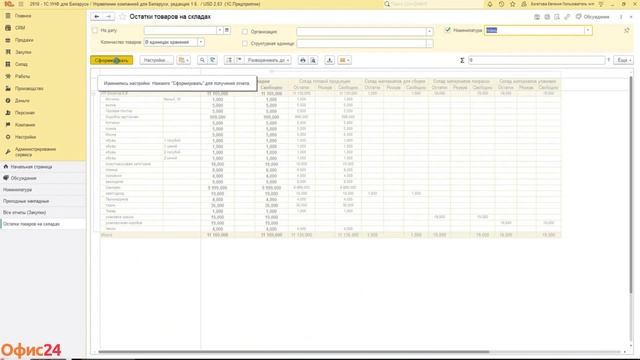640x360 pixels.
Task: Click the vertical scrollbar of the report
Action: 631,184
